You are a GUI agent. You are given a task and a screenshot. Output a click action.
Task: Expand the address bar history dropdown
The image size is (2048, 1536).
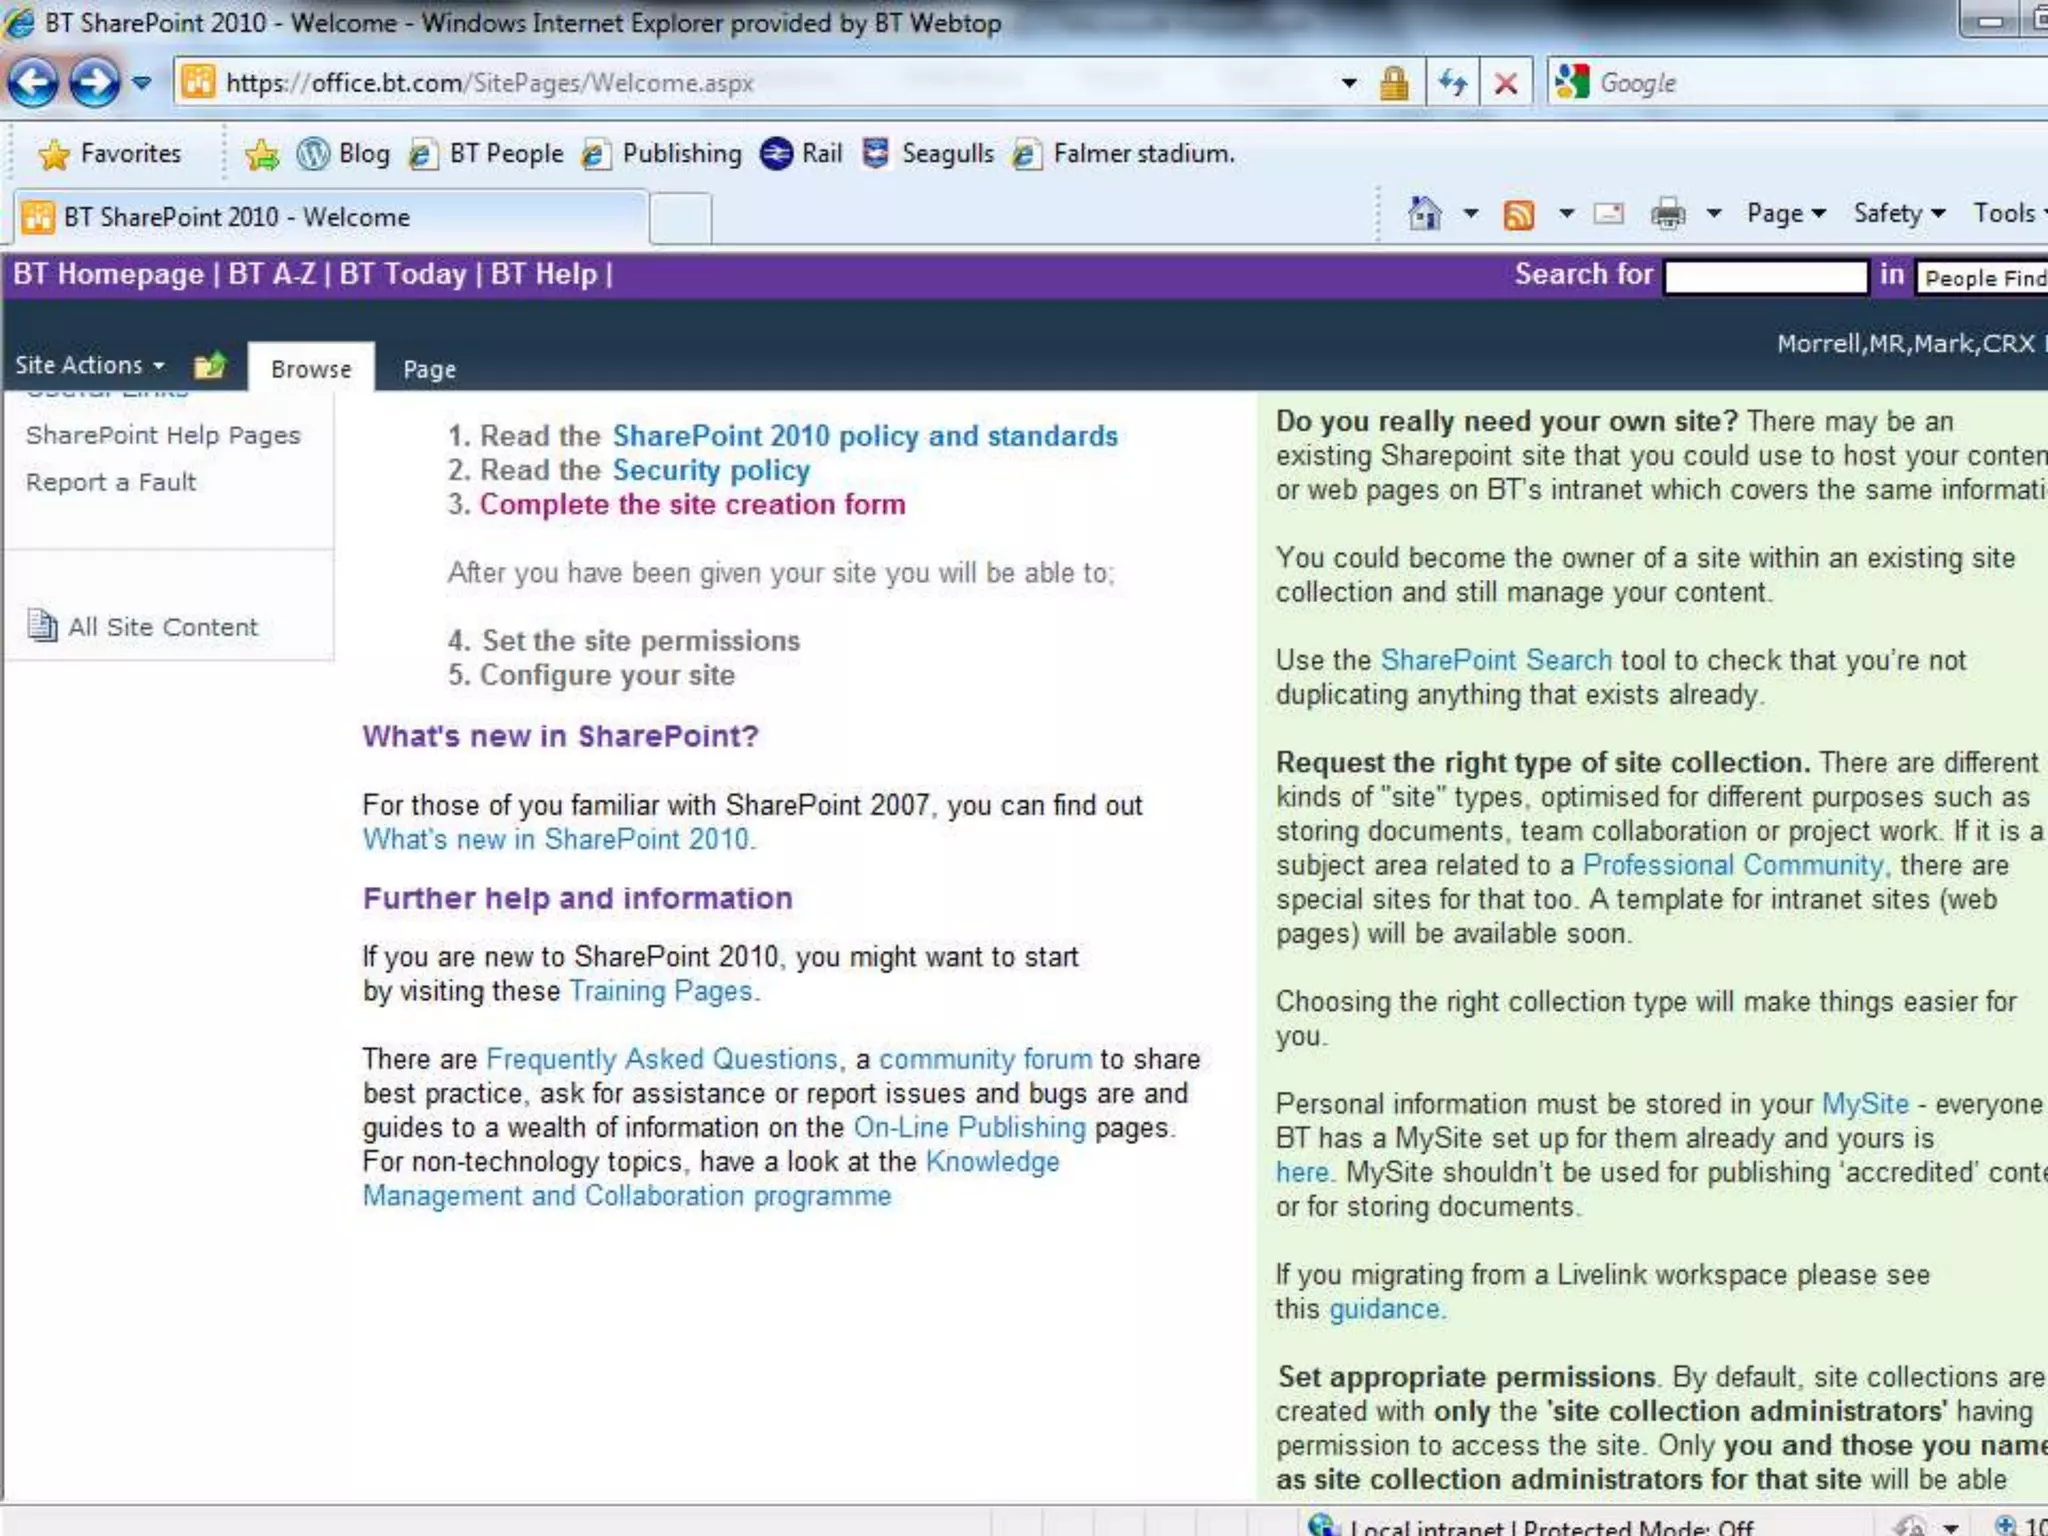coord(1349,83)
